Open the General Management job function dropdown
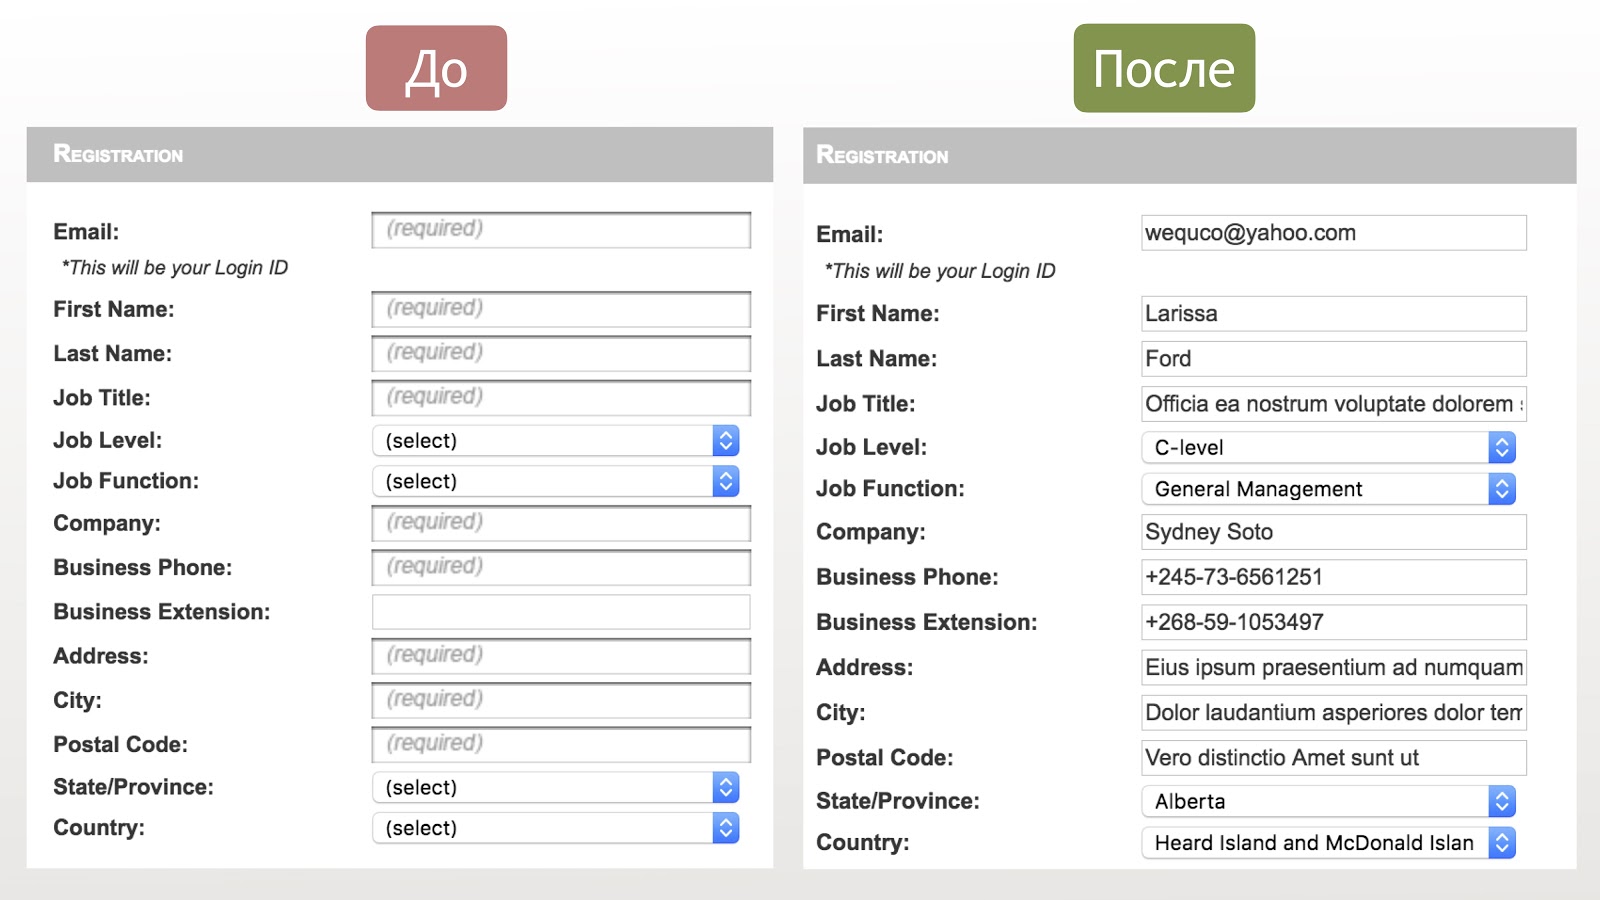 [1328, 489]
